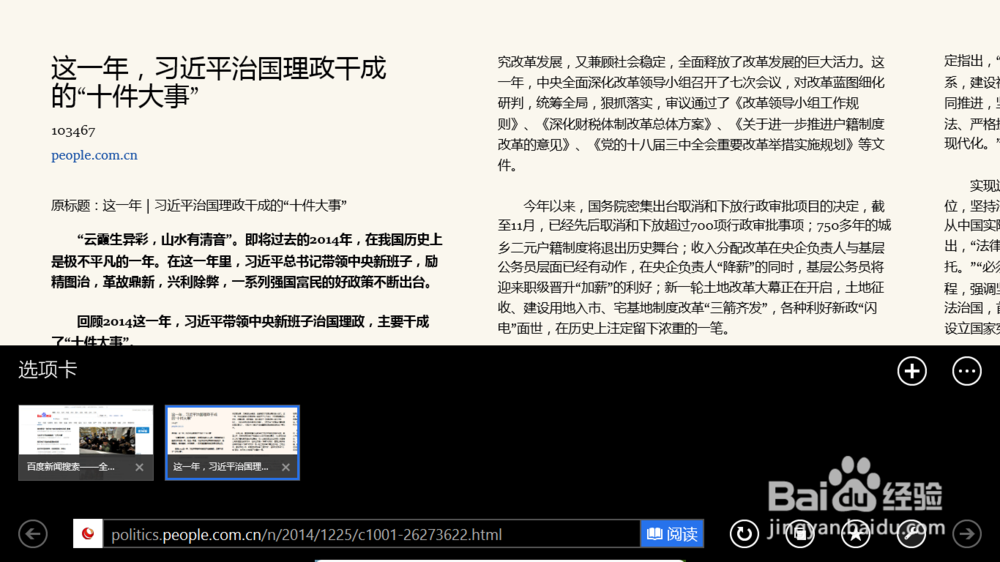Click the article title 这一年，习近平治国理政干成

219,82
